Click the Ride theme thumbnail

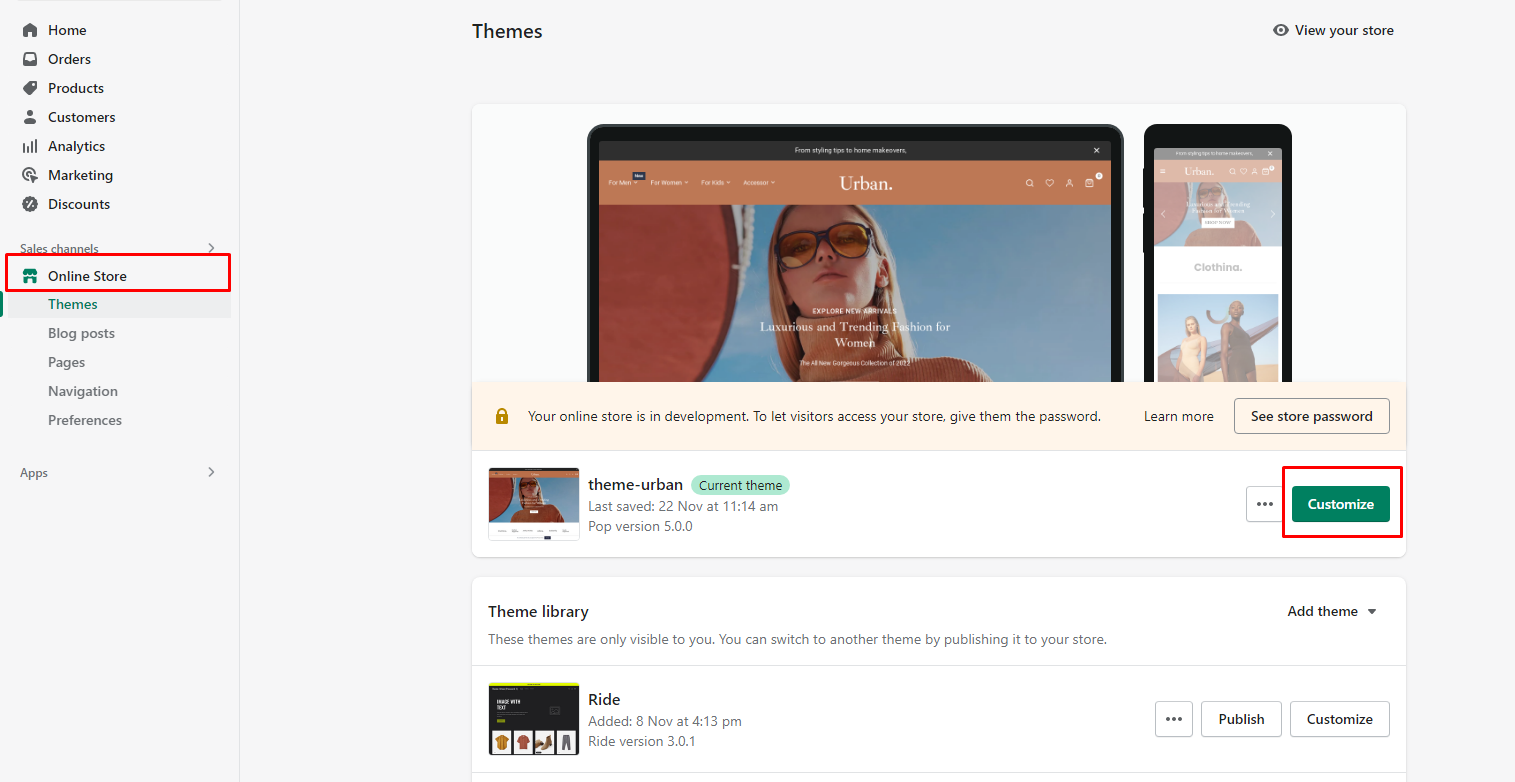click(534, 719)
